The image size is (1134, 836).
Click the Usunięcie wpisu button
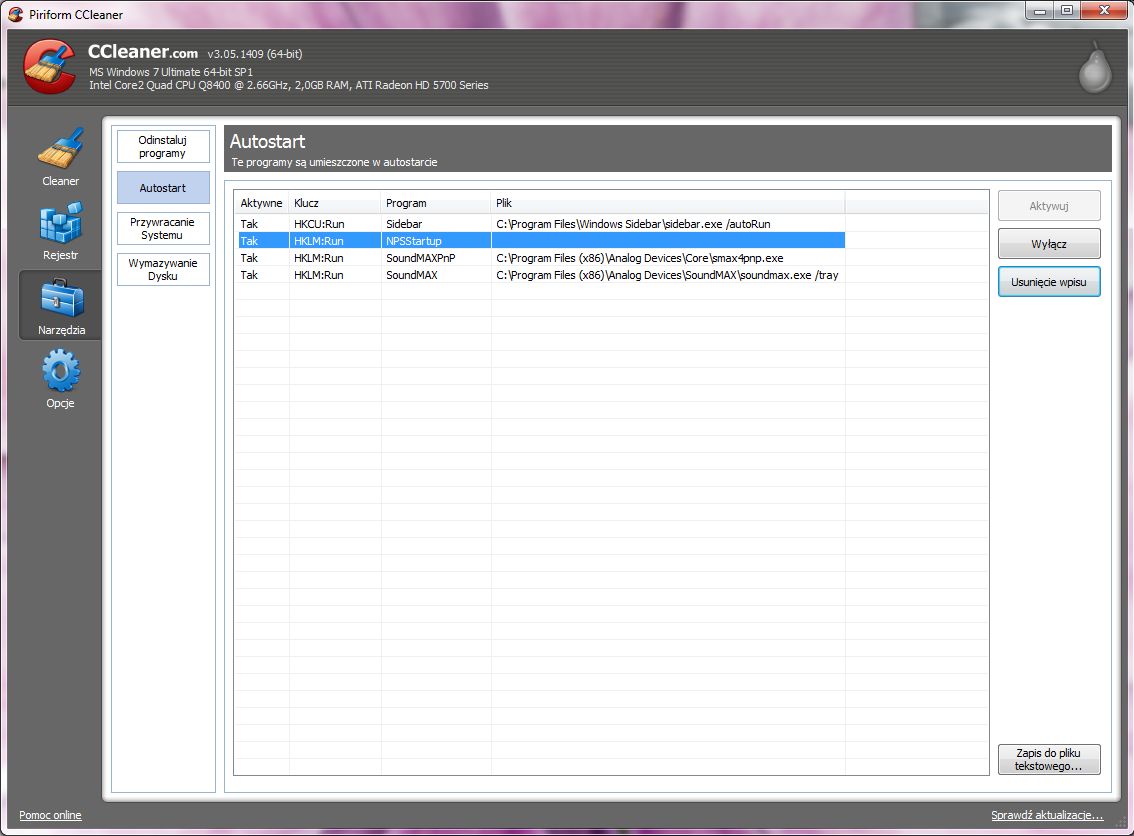(1049, 282)
